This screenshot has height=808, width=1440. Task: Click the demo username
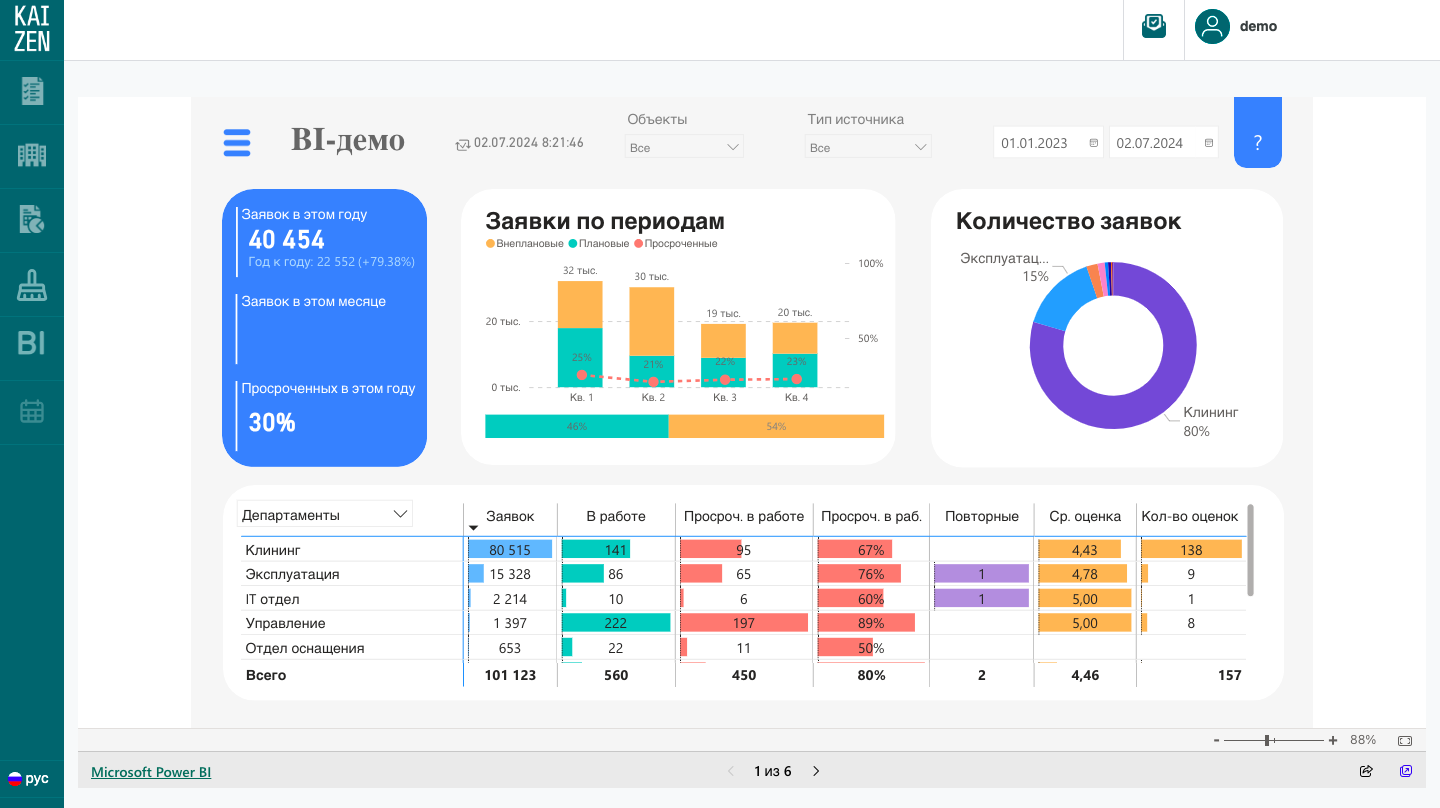point(1258,27)
